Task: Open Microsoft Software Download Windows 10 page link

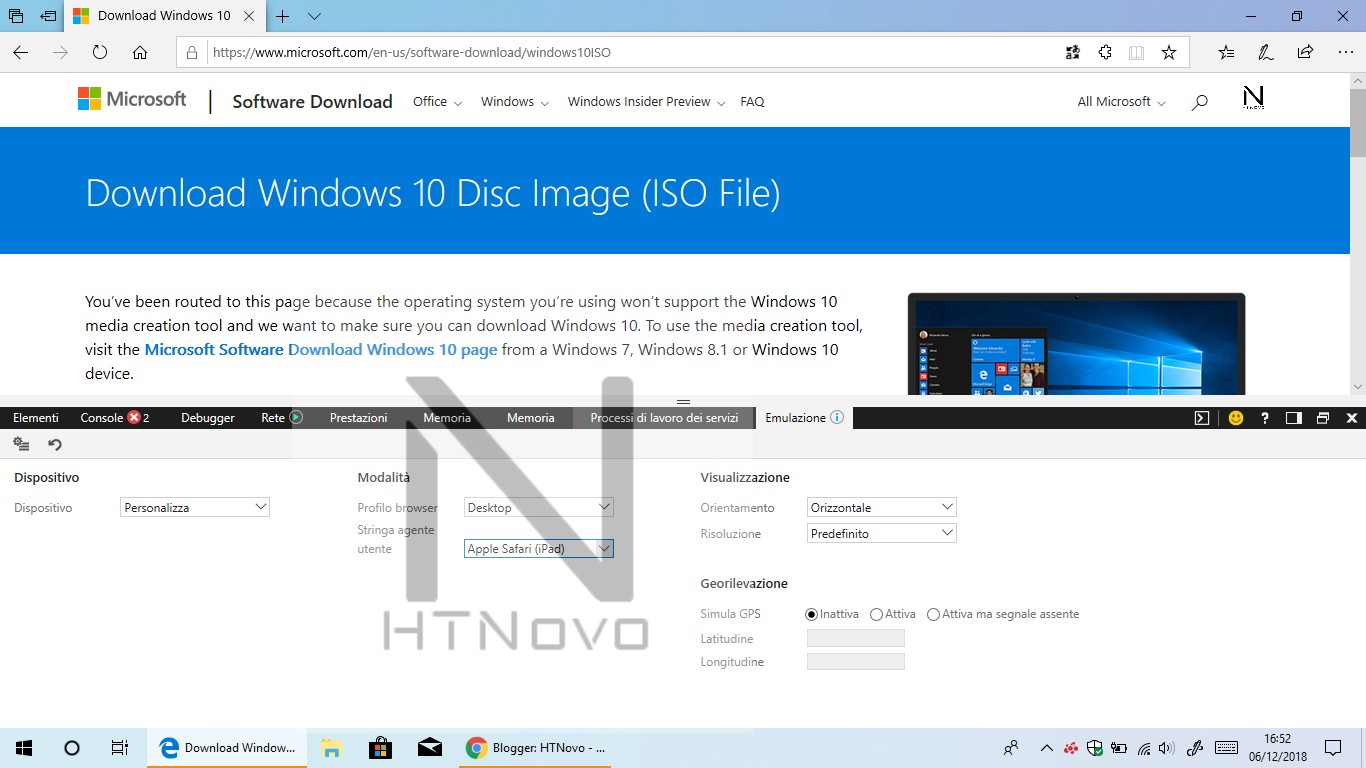Action: (x=321, y=349)
